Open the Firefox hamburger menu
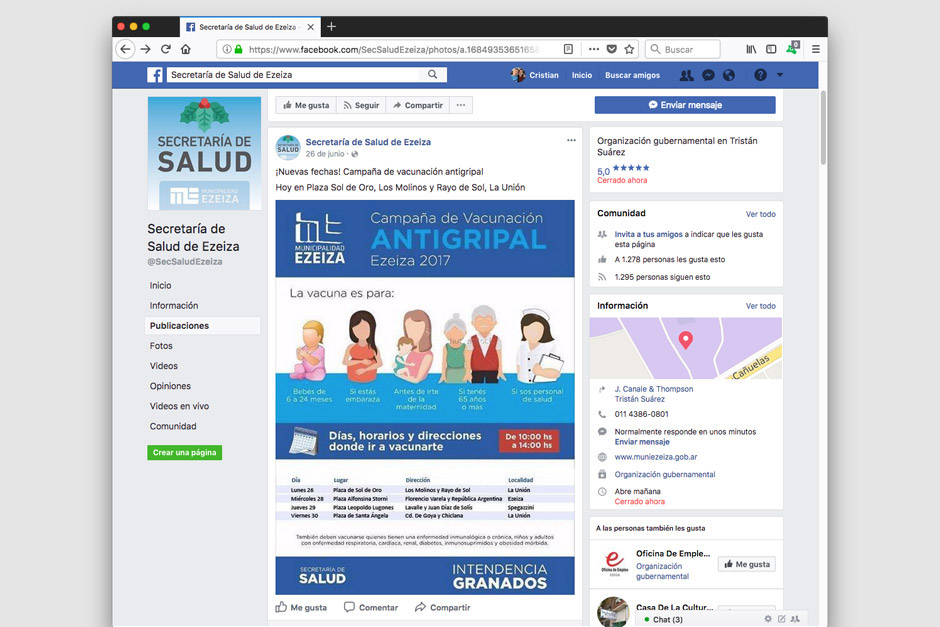940x627 pixels. click(x=815, y=49)
